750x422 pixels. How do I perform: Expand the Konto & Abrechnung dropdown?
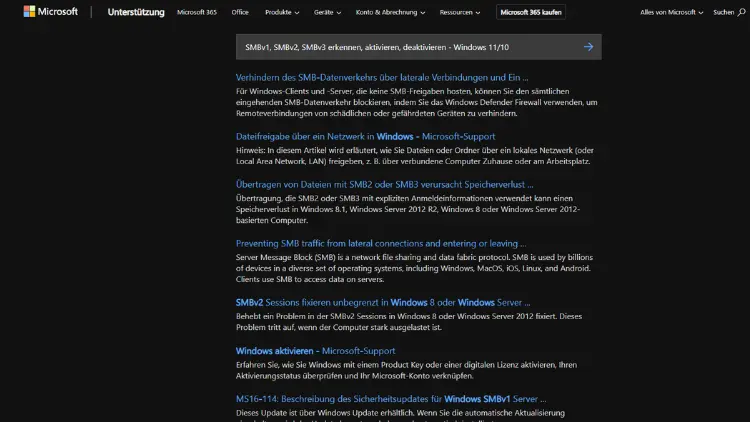[x=390, y=12]
